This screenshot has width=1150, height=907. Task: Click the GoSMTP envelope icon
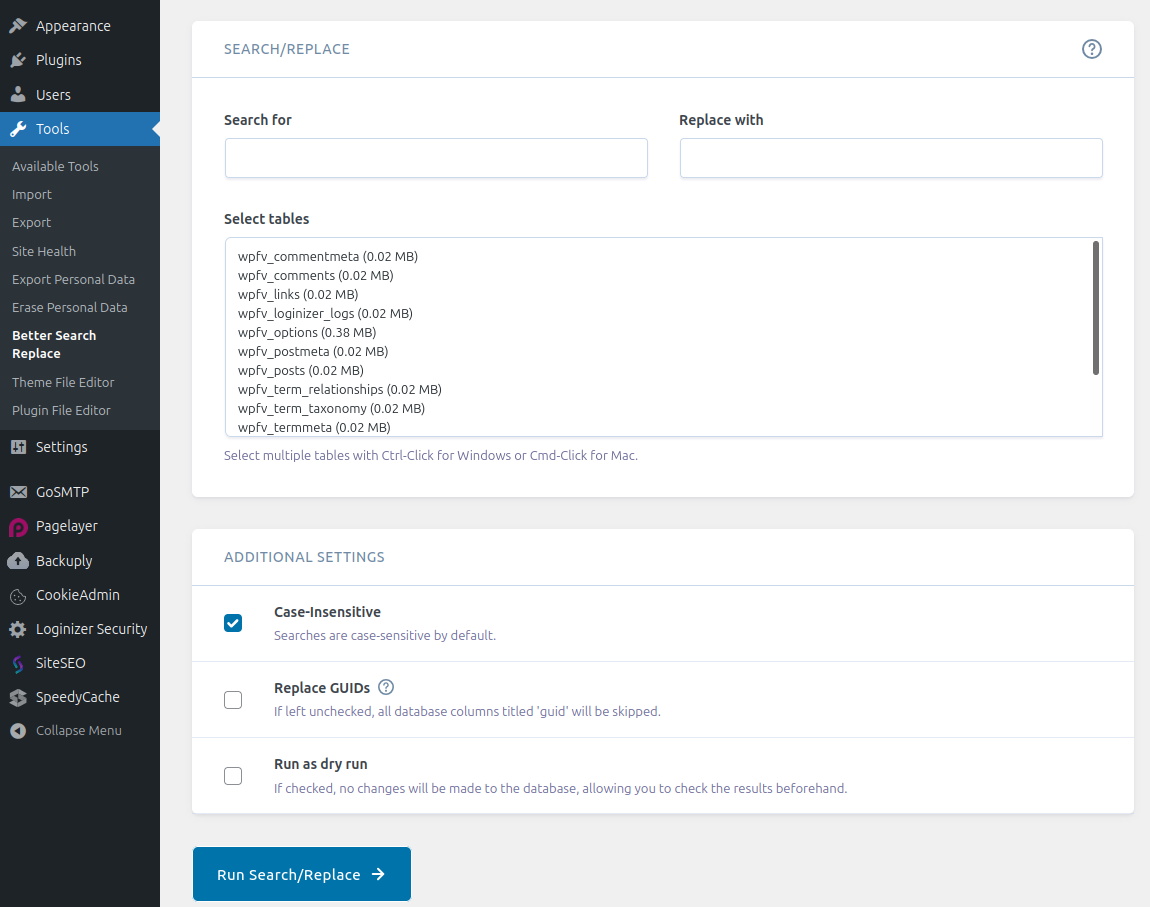tap(18, 492)
